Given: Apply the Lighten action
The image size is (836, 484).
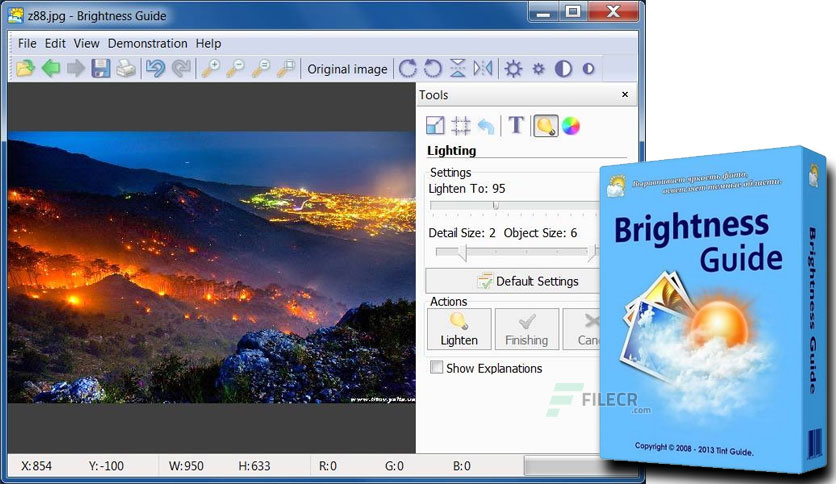Looking at the screenshot, I should [459, 329].
